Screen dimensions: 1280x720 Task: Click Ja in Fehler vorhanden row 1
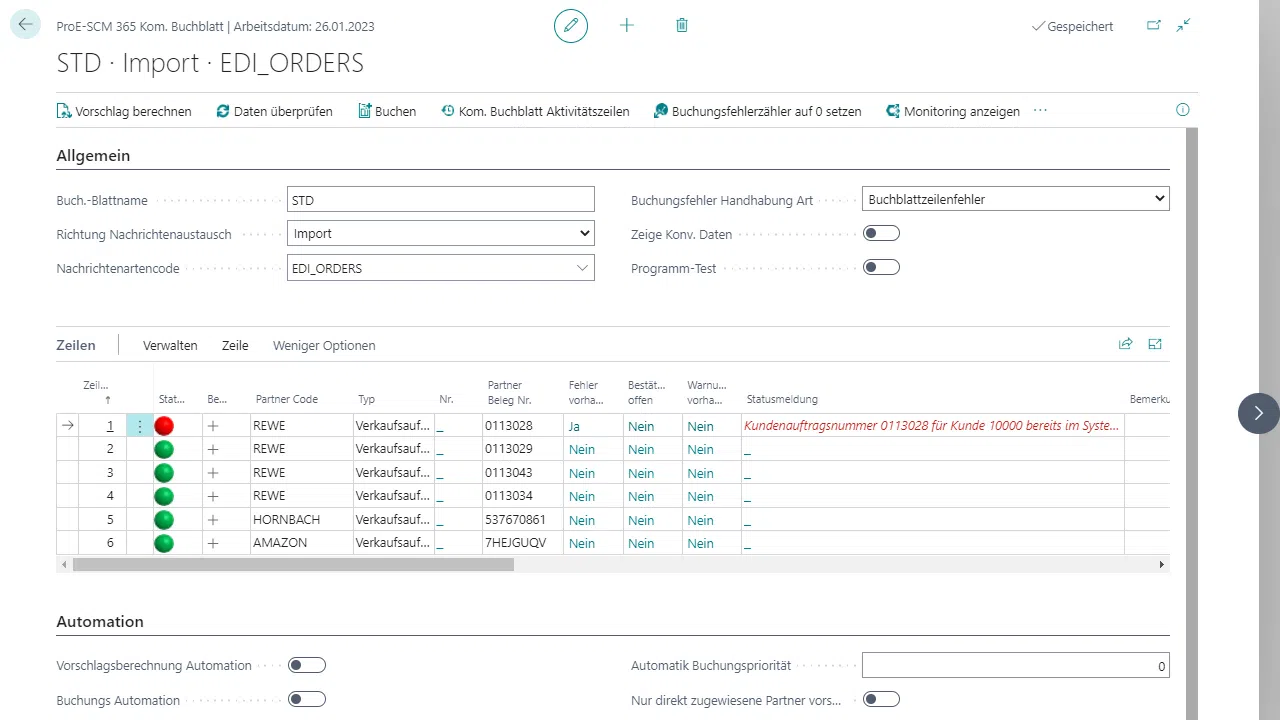click(574, 426)
